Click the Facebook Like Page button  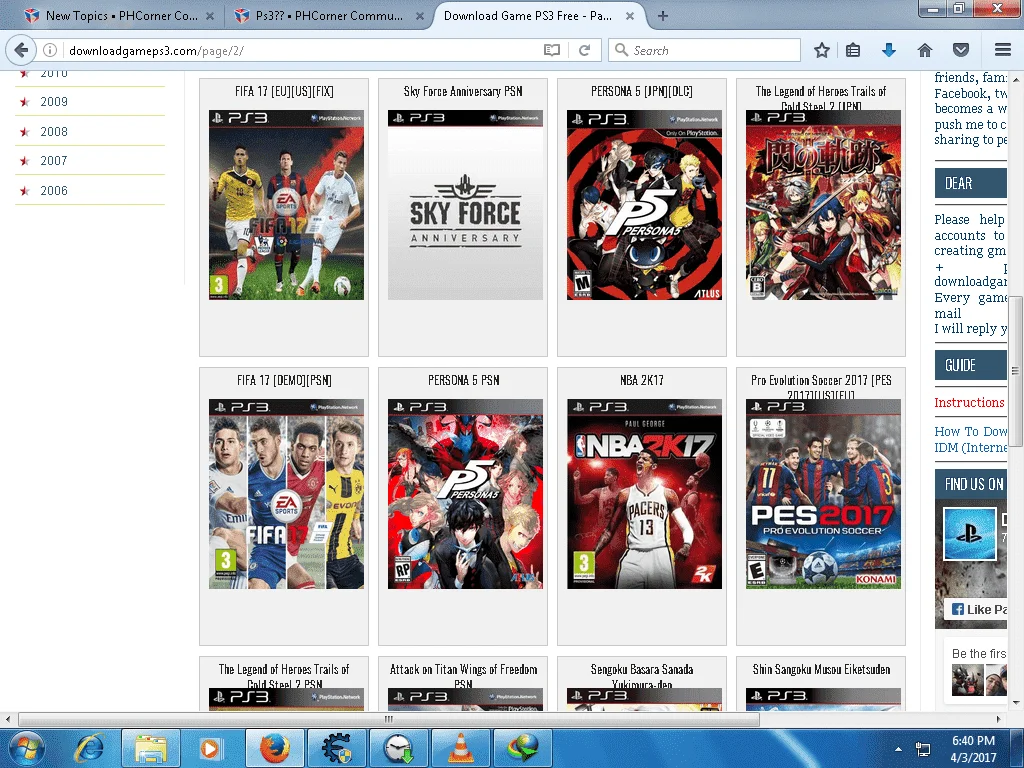pos(978,609)
